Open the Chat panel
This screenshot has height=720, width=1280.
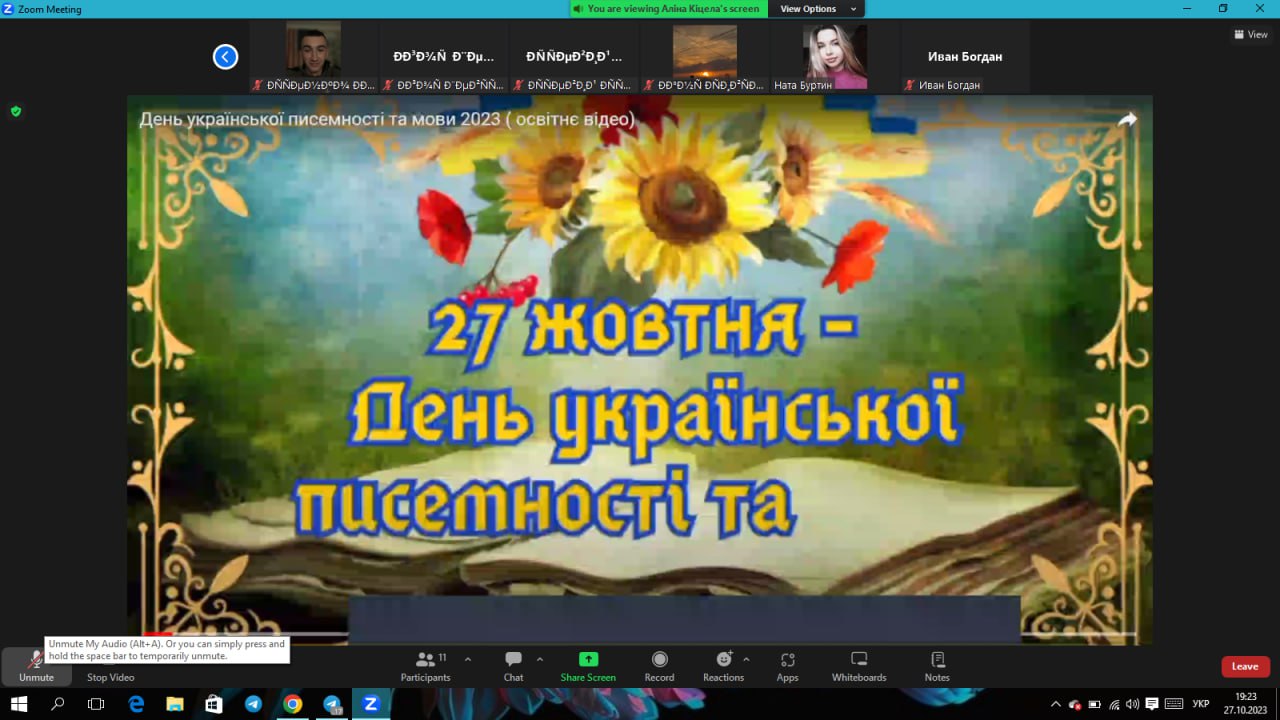click(x=513, y=665)
